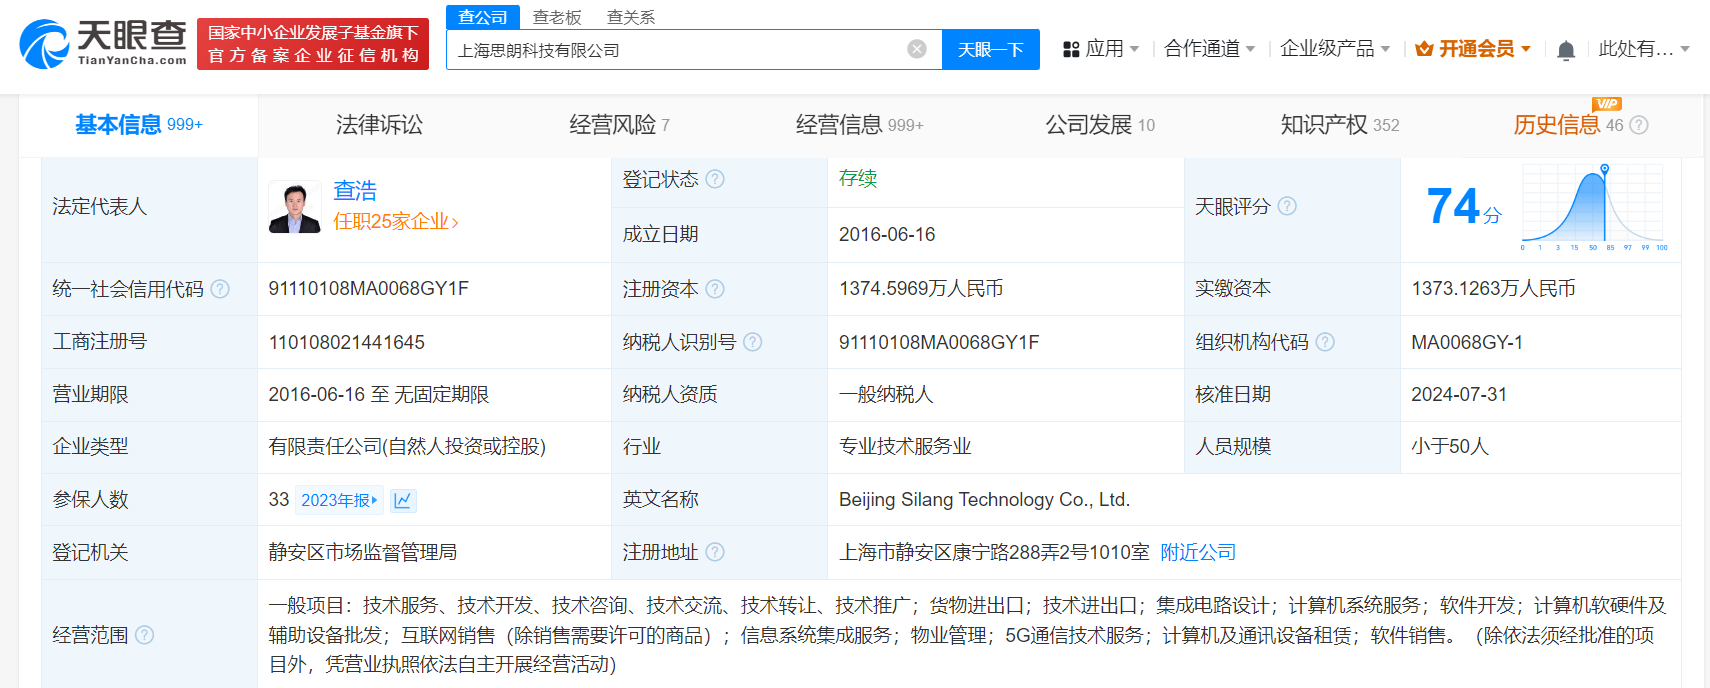The width and height of the screenshot is (1710, 688).
Task: Click staff size value 小于50人
Action: [x=1450, y=447]
